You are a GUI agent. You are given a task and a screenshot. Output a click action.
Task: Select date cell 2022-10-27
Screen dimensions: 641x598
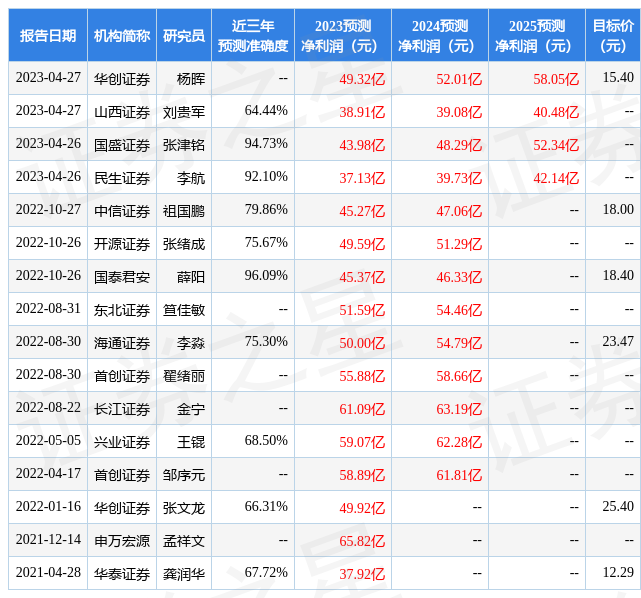(48, 209)
